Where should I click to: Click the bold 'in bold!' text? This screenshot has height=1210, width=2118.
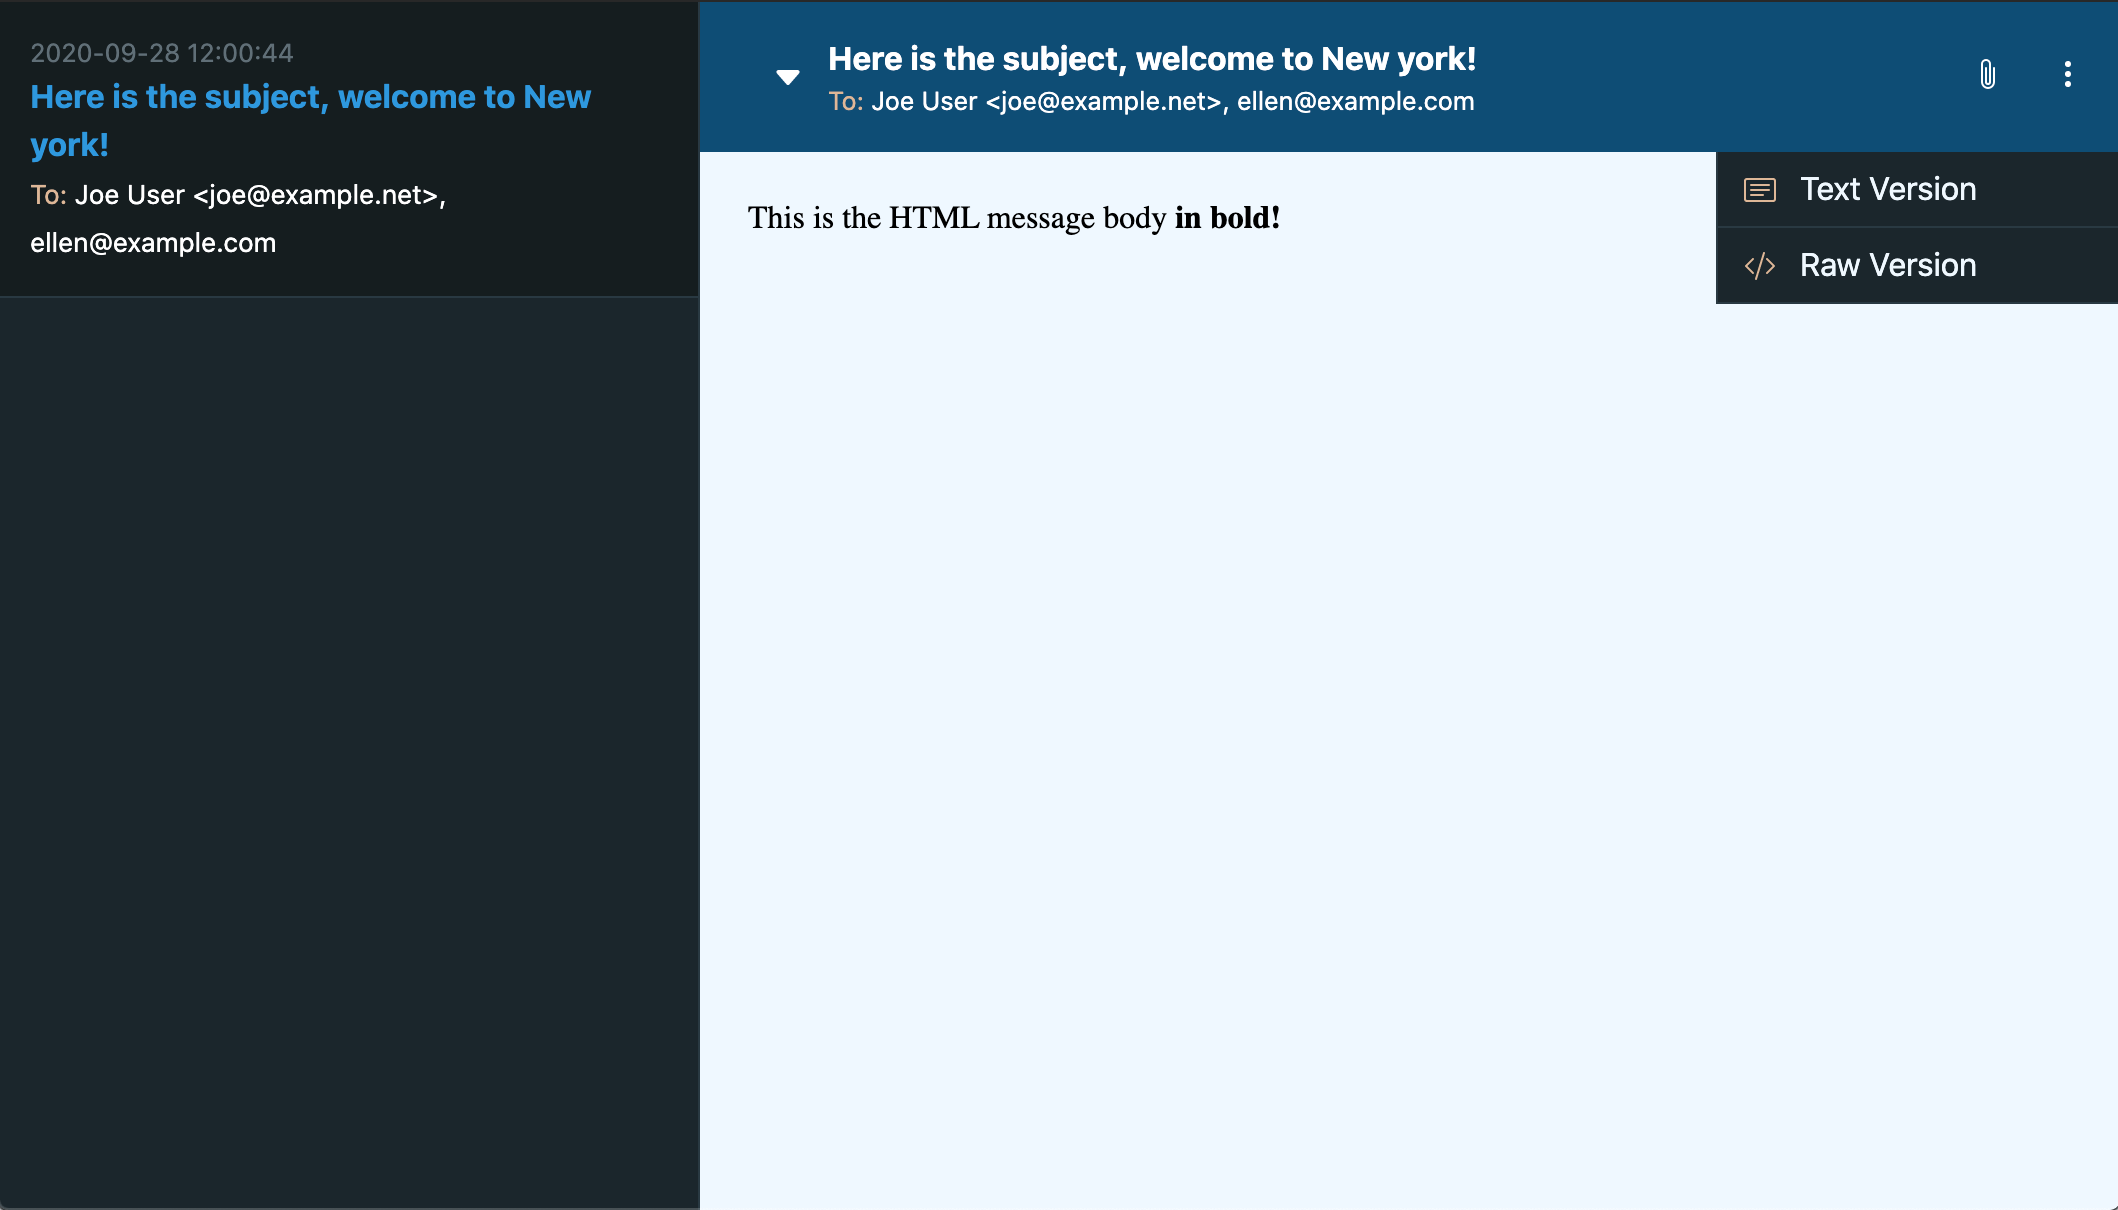click(1227, 218)
